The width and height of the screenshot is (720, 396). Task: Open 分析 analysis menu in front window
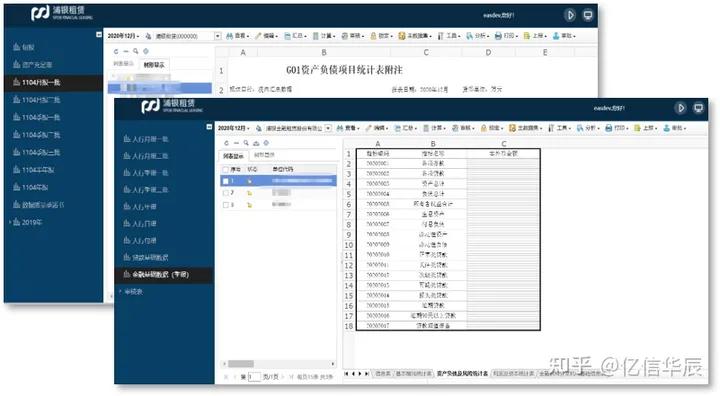point(588,128)
